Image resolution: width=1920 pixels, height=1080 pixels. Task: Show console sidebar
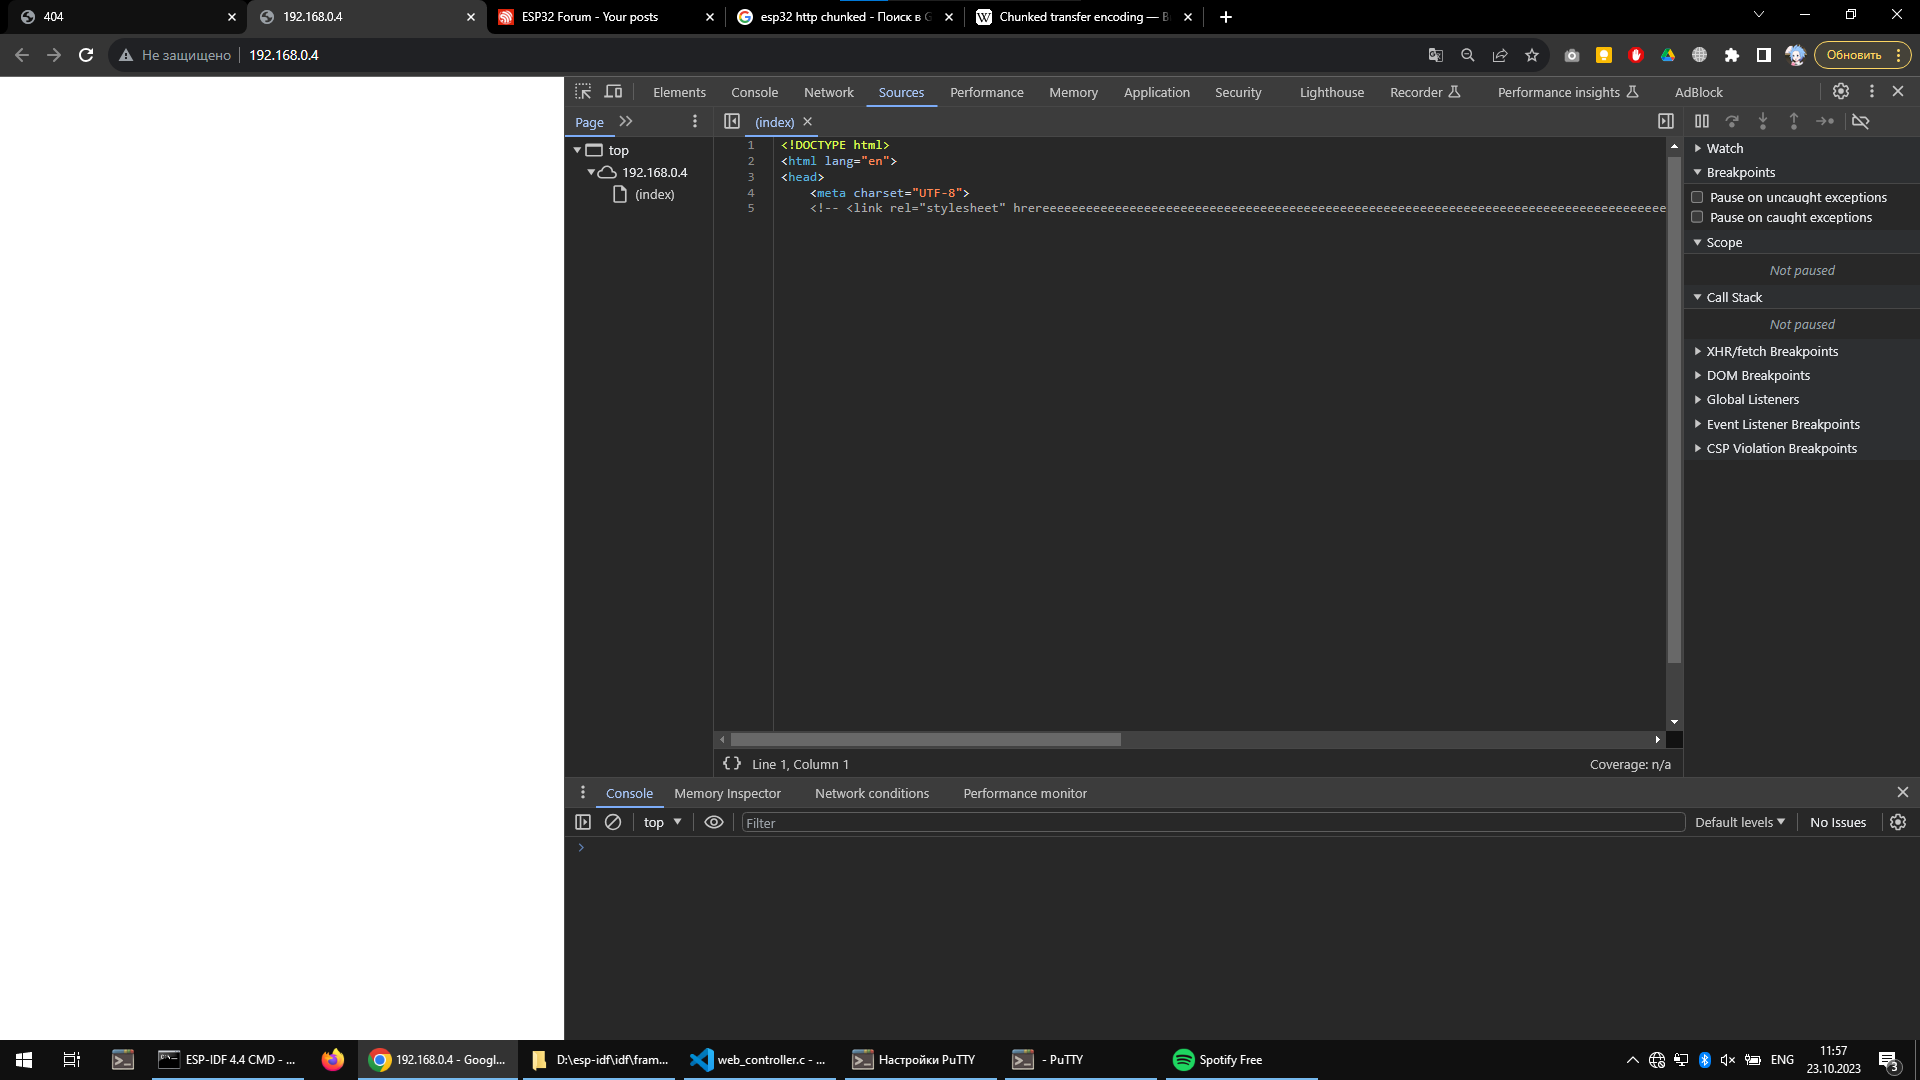pos(583,821)
